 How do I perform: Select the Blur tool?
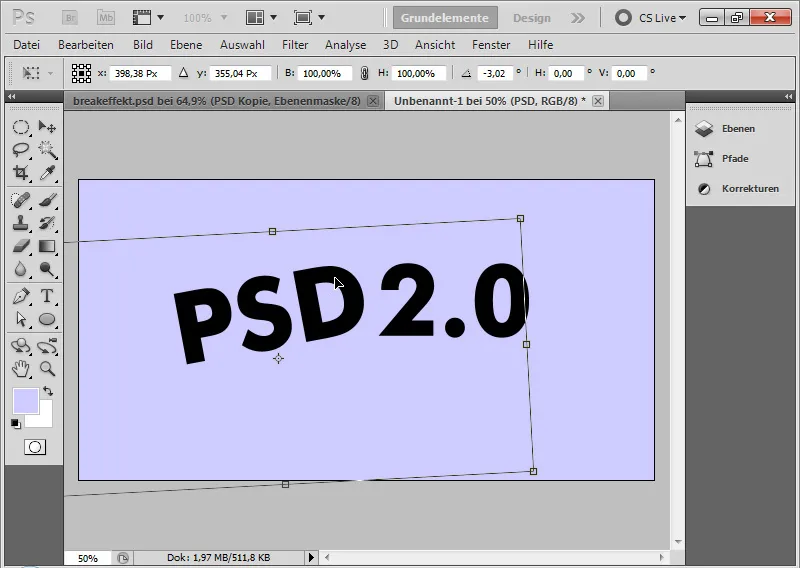[20, 269]
